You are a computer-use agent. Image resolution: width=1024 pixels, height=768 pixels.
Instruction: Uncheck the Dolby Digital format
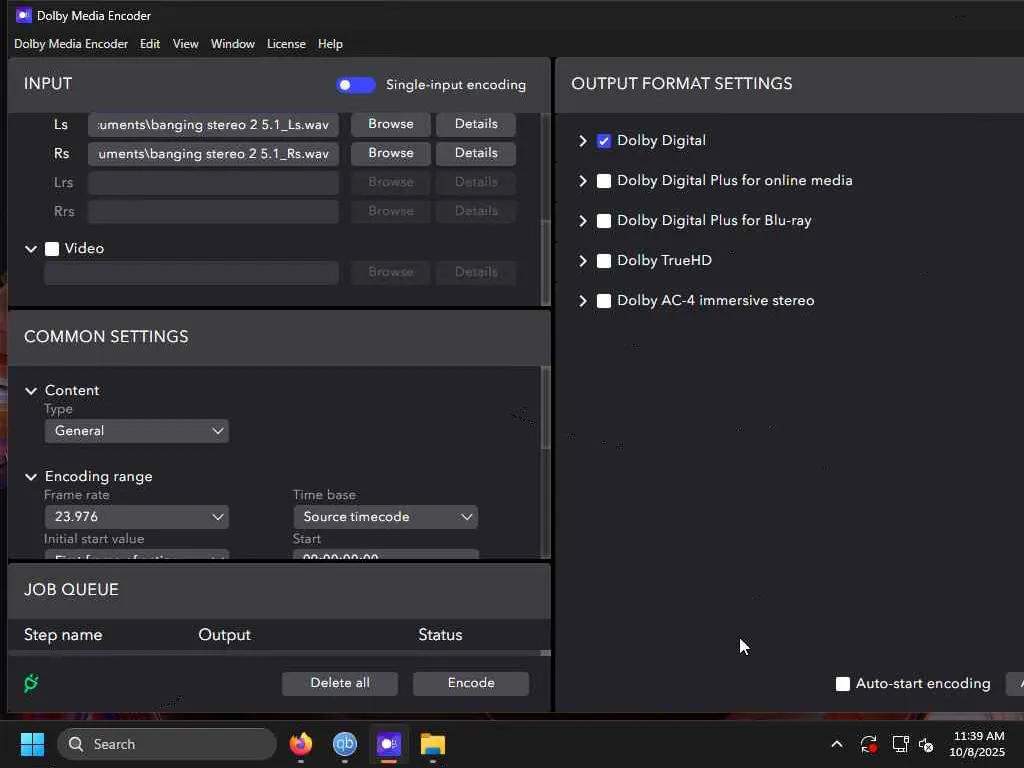click(x=603, y=141)
